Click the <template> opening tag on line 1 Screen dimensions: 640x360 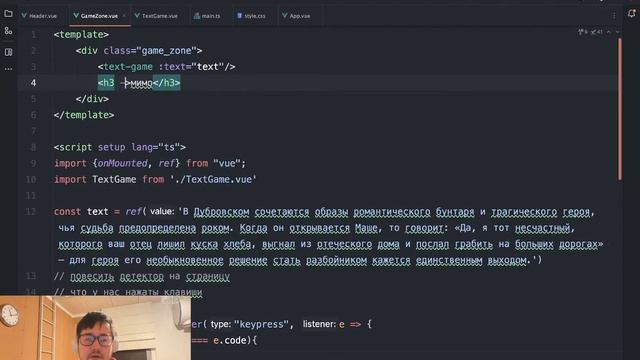tap(81, 34)
